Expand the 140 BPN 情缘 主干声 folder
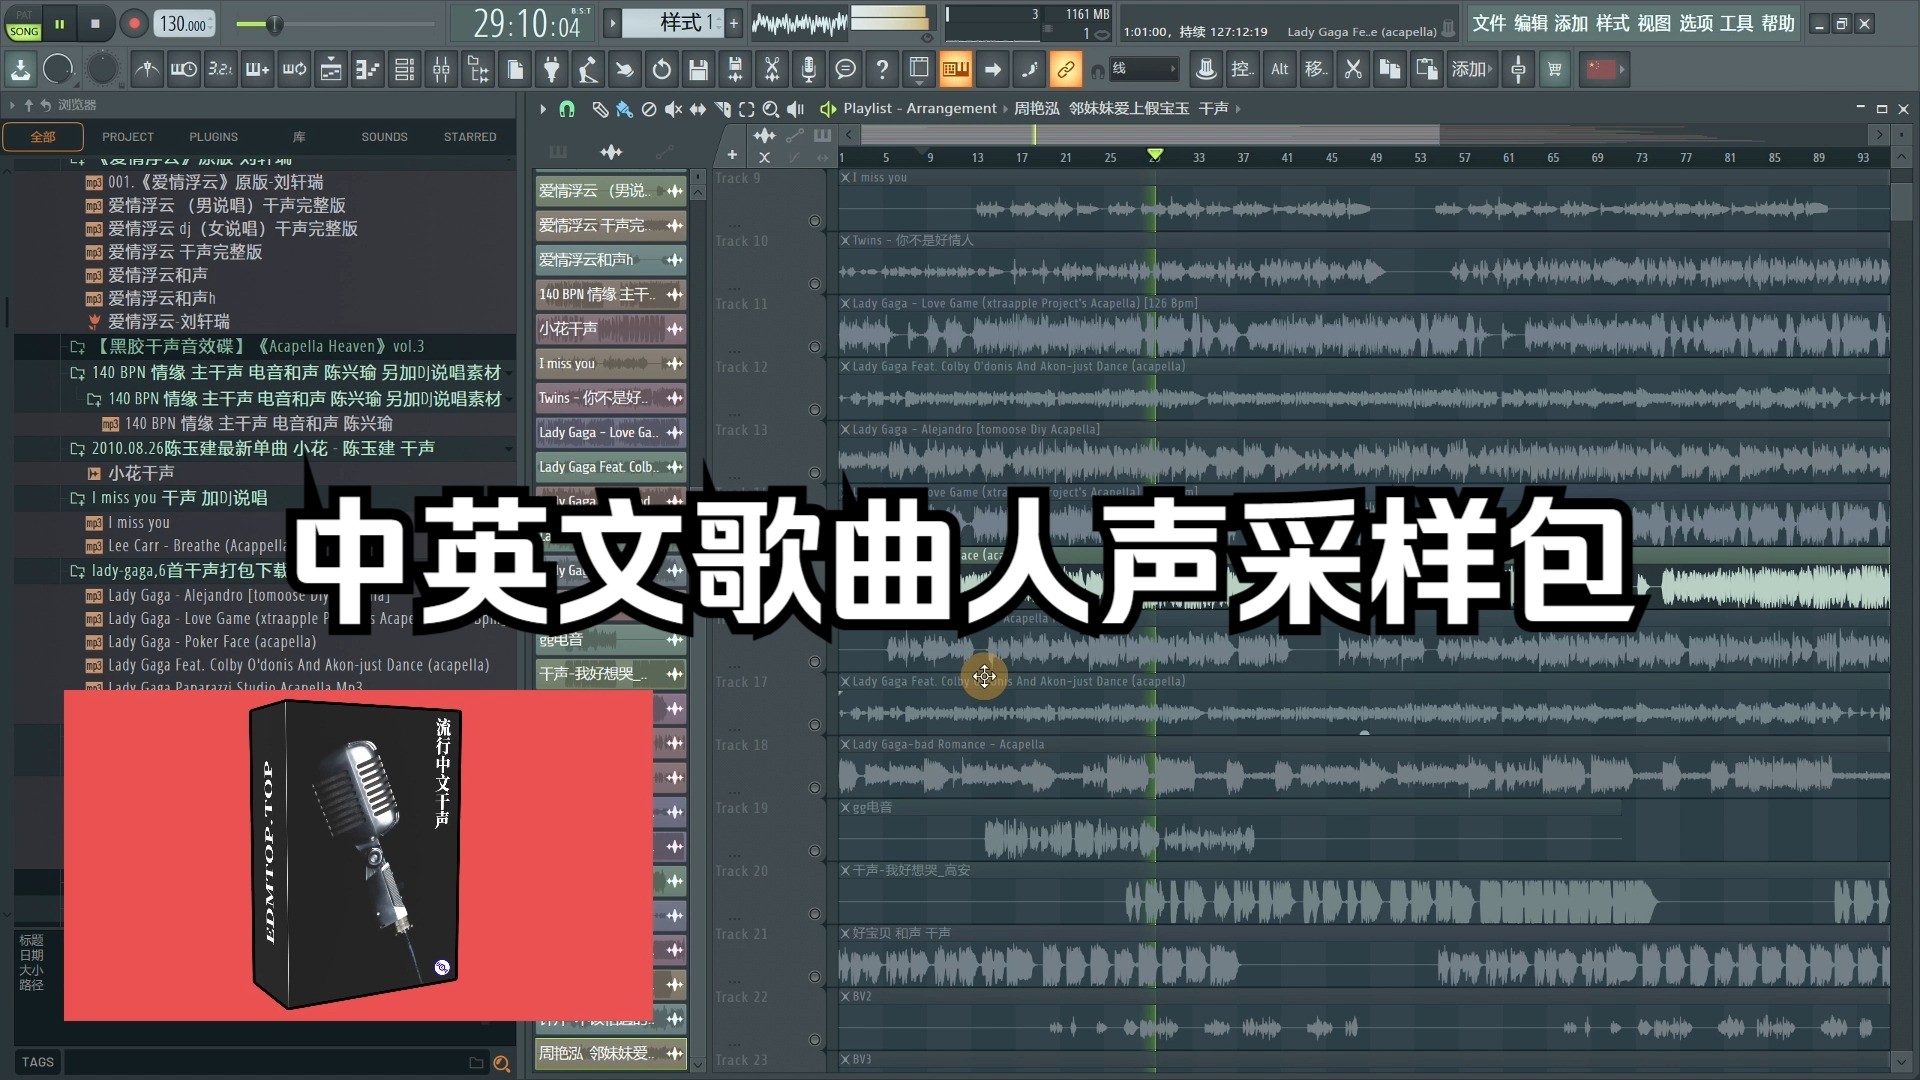The height and width of the screenshot is (1080, 1920). coord(76,373)
